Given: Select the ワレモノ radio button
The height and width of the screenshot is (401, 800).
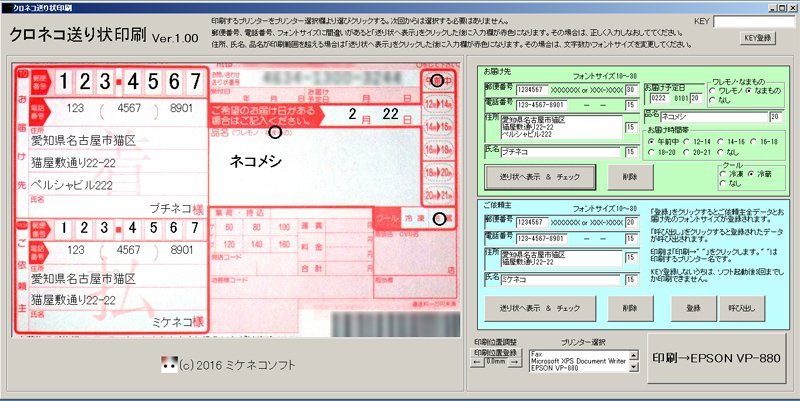Looking at the screenshot, I should 711,91.
